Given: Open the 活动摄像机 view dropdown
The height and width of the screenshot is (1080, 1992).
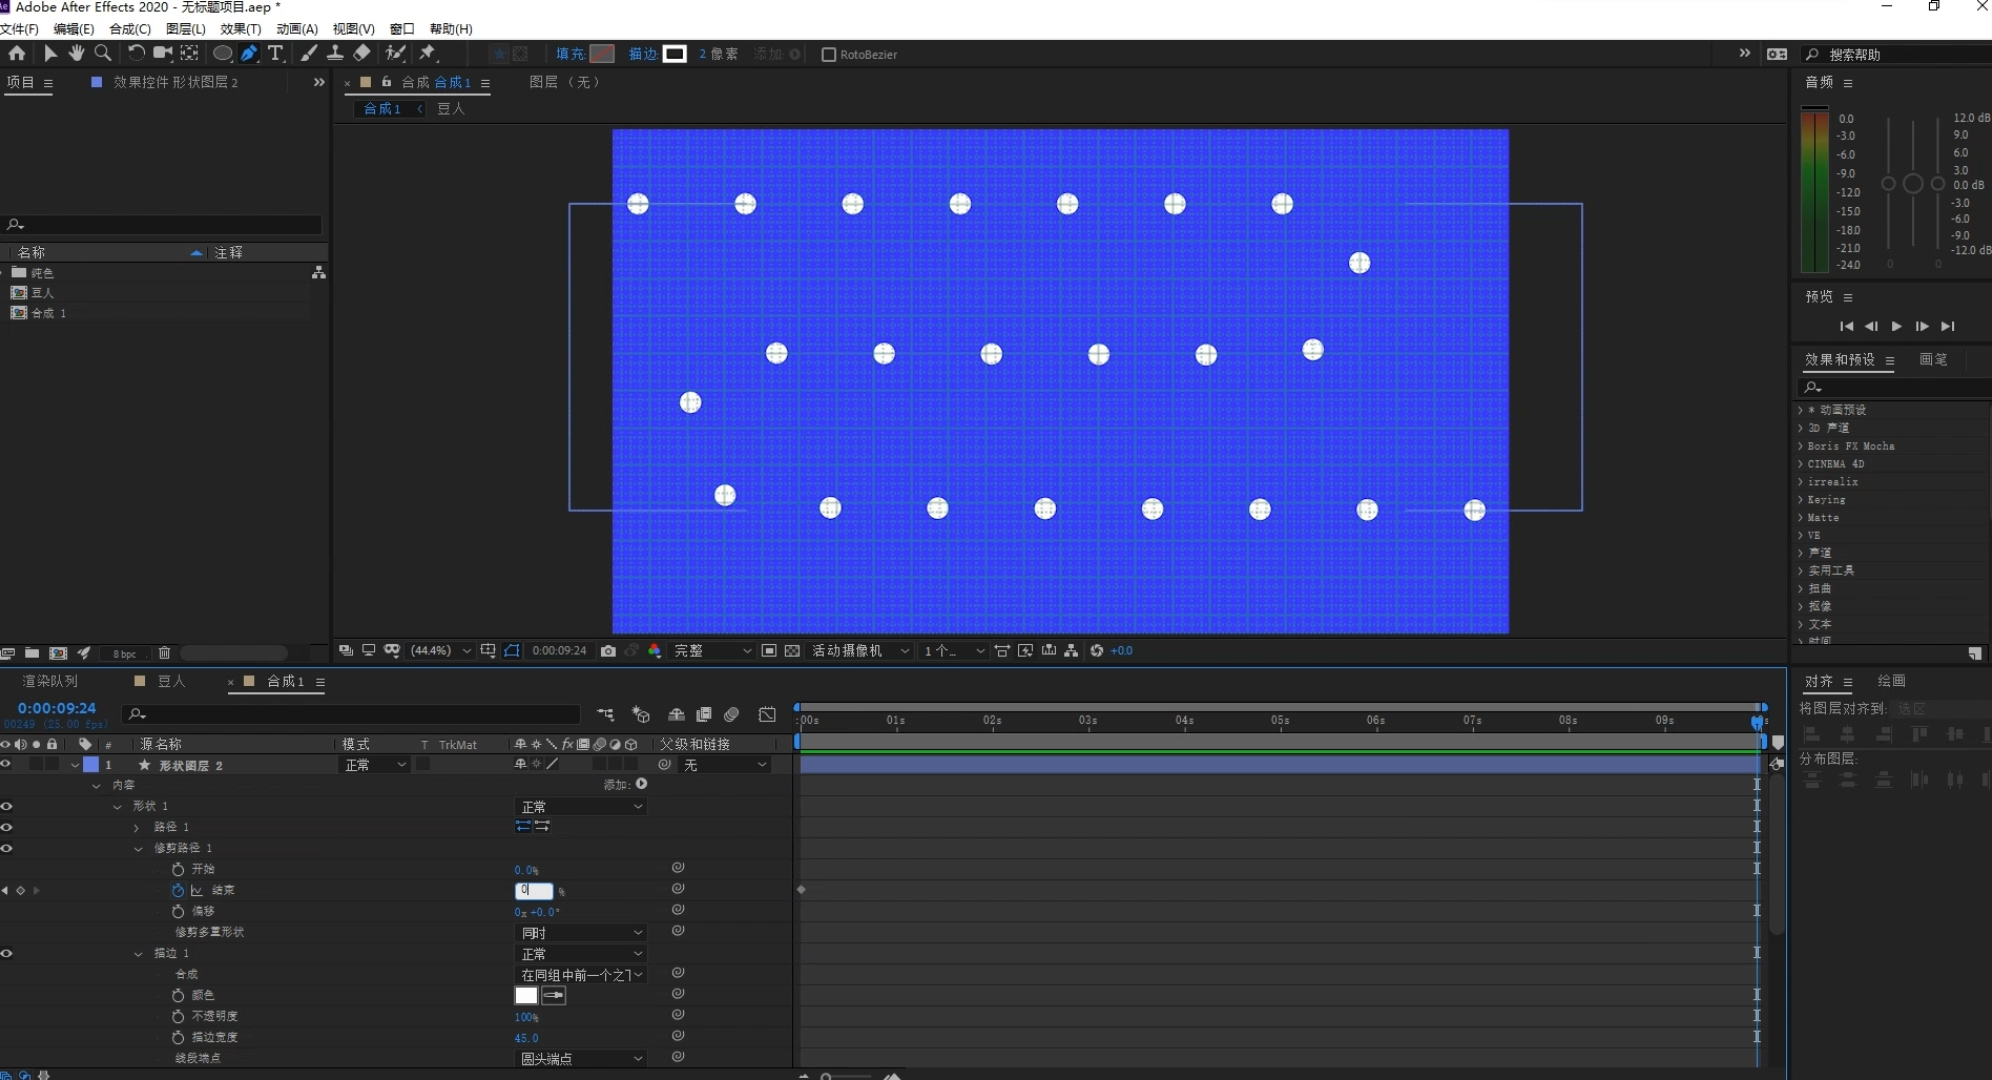Looking at the screenshot, I should pyautogui.click(x=860, y=651).
